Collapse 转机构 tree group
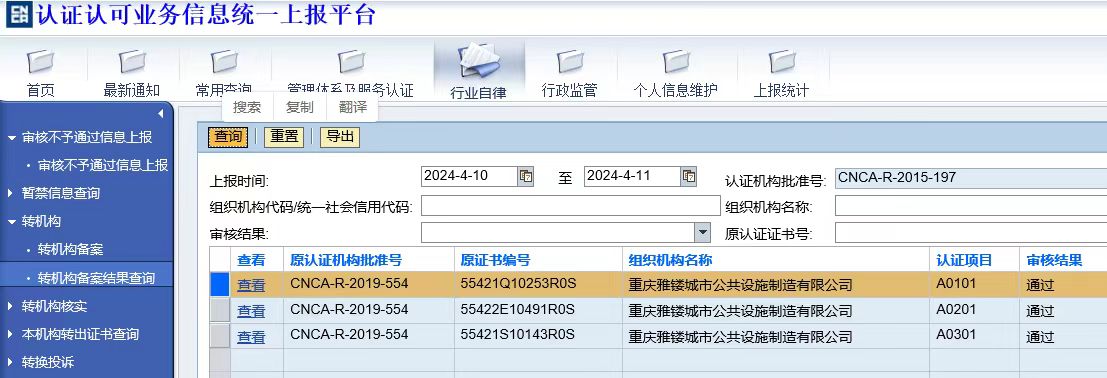This screenshot has height=378, width=1107. (x=11, y=222)
